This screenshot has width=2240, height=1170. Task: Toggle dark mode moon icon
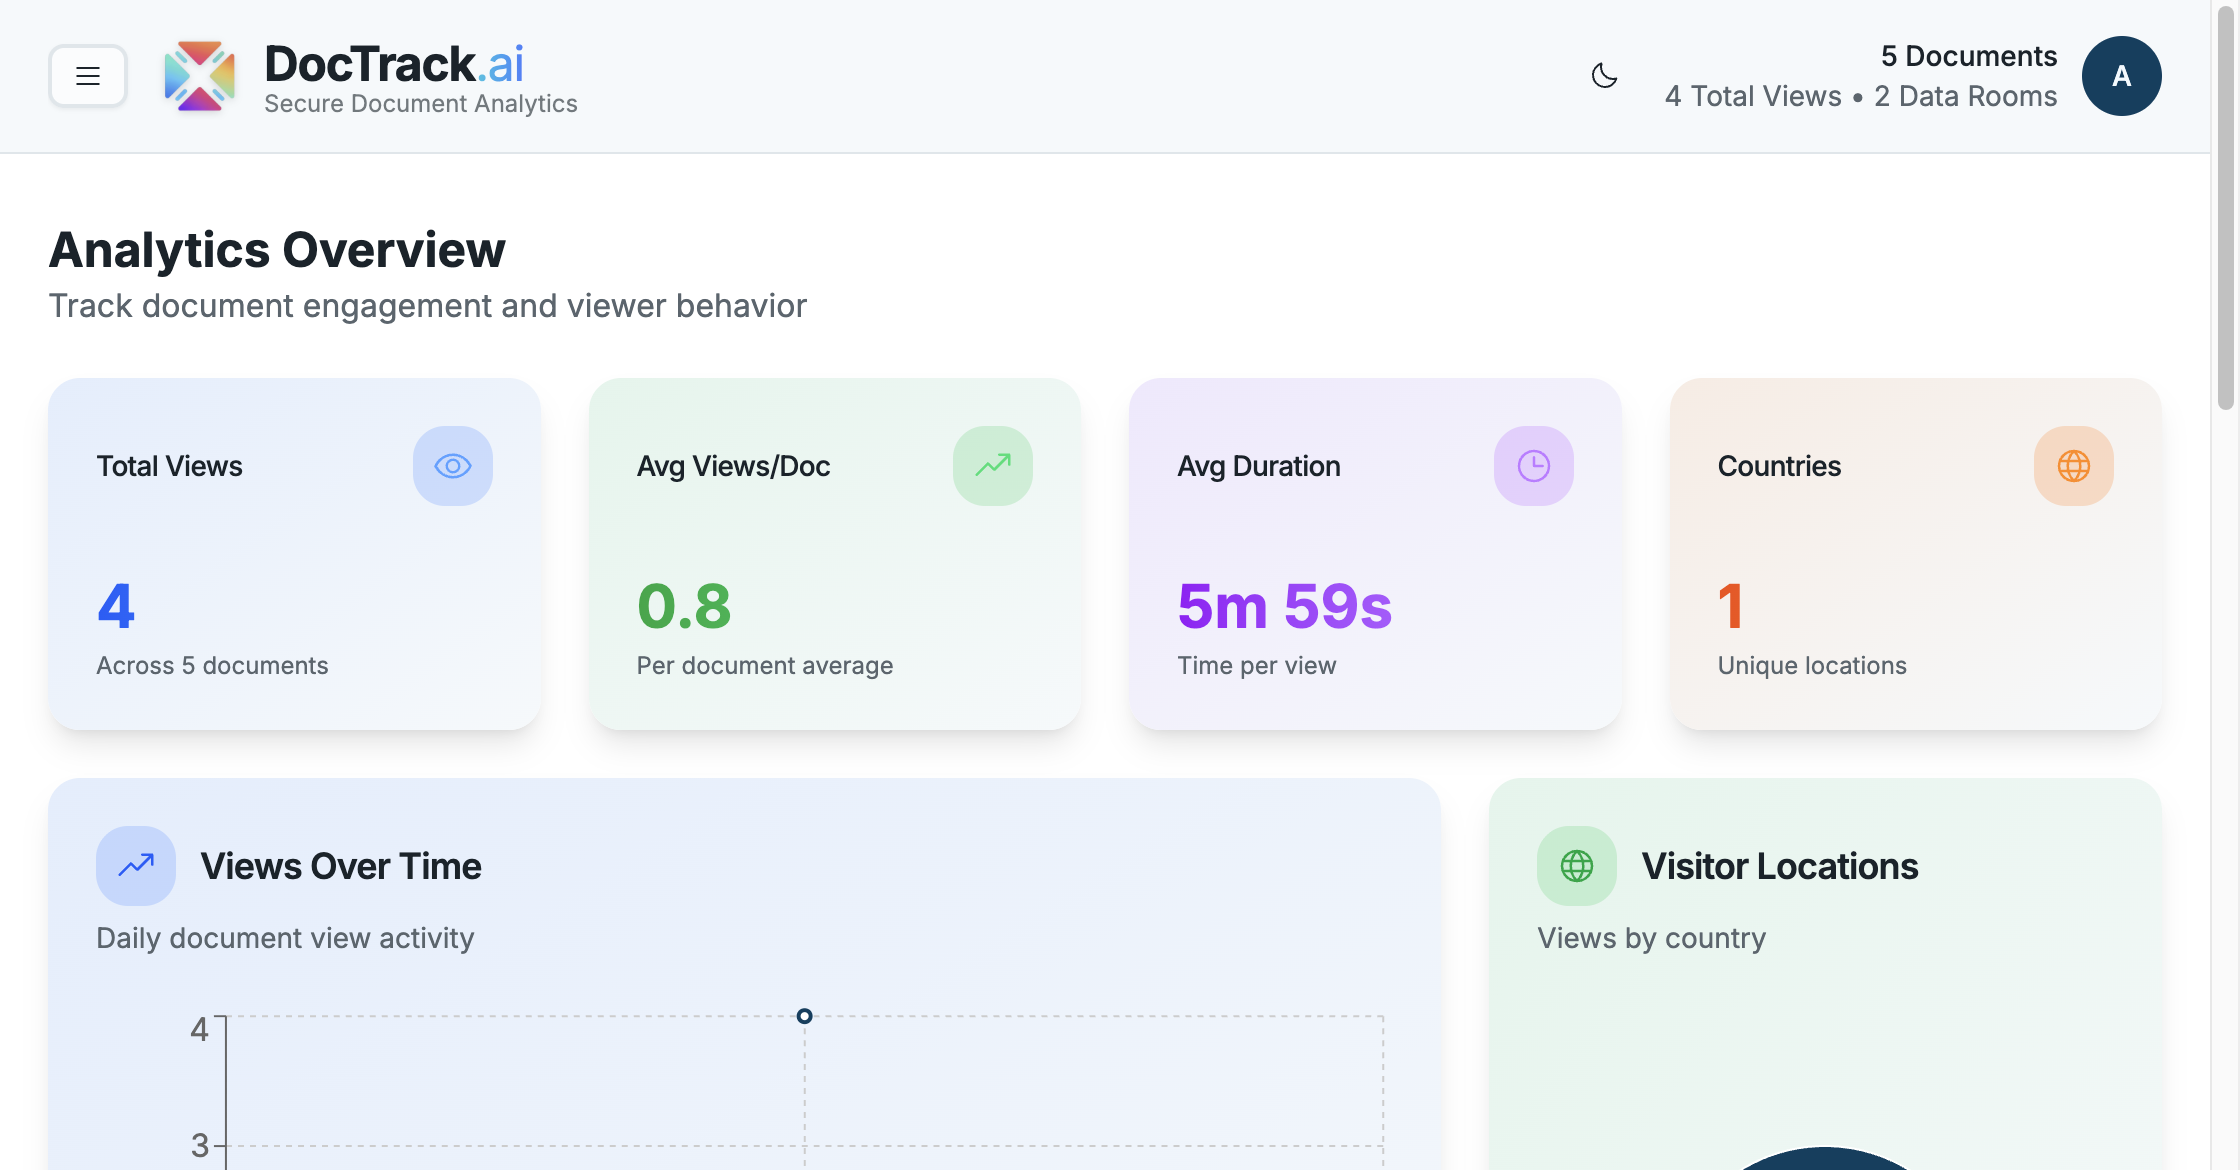click(1605, 76)
